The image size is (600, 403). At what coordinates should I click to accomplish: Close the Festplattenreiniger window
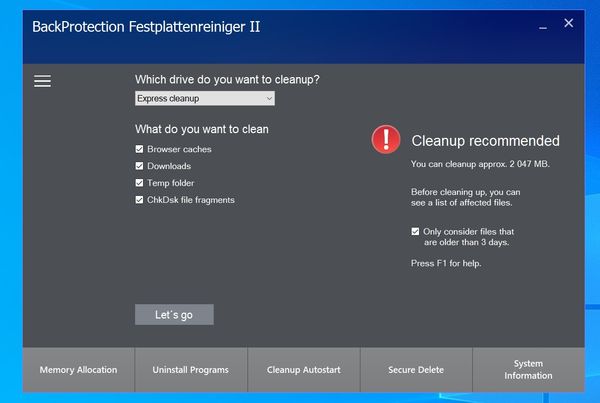click(569, 23)
